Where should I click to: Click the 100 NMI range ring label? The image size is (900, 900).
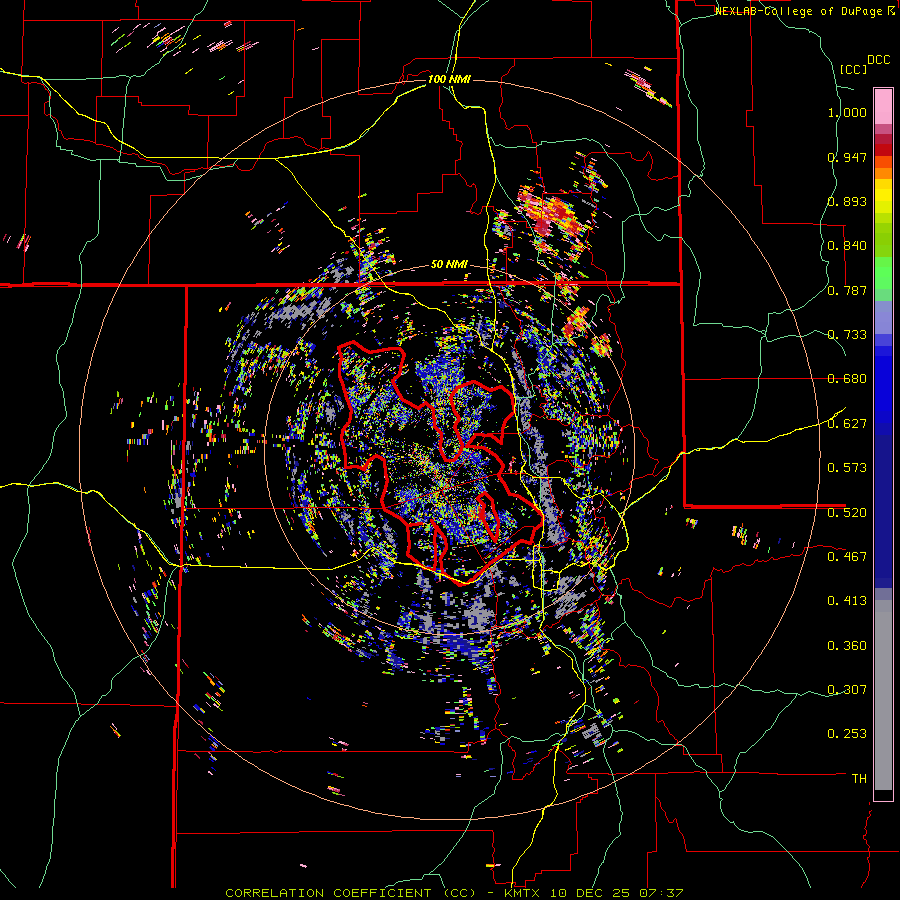coord(449,79)
